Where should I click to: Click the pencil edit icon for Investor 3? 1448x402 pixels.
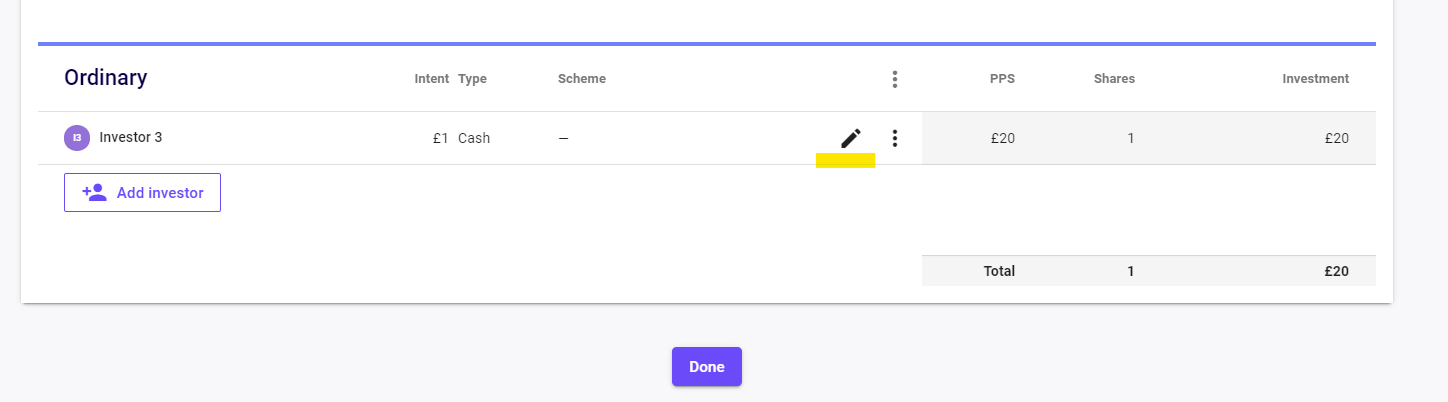(x=850, y=139)
